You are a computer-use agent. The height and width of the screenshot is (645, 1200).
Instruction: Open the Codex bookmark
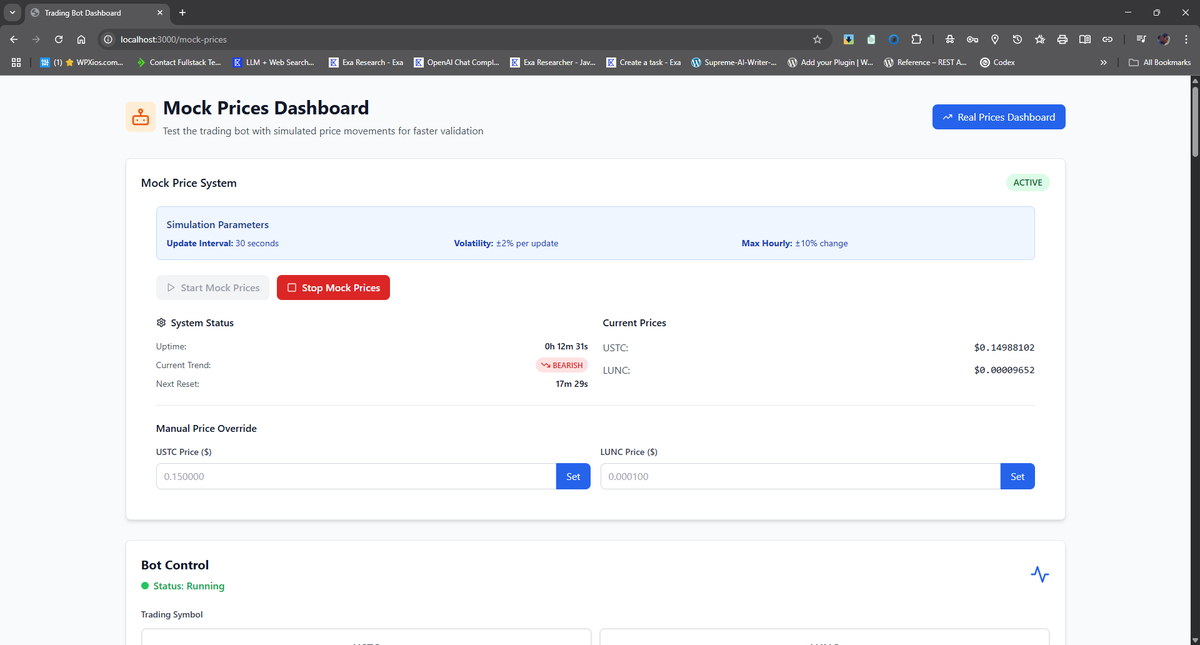tap(998, 62)
